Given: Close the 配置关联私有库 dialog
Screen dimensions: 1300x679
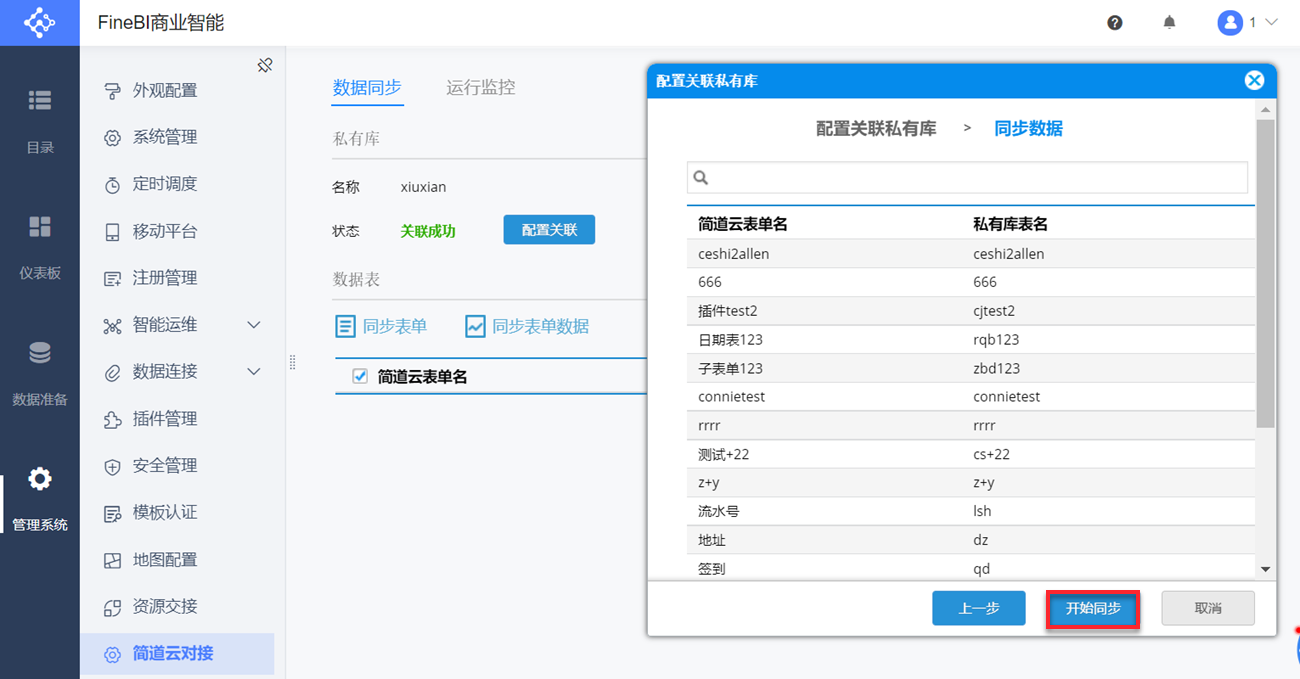Looking at the screenshot, I should [x=1254, y=81].
